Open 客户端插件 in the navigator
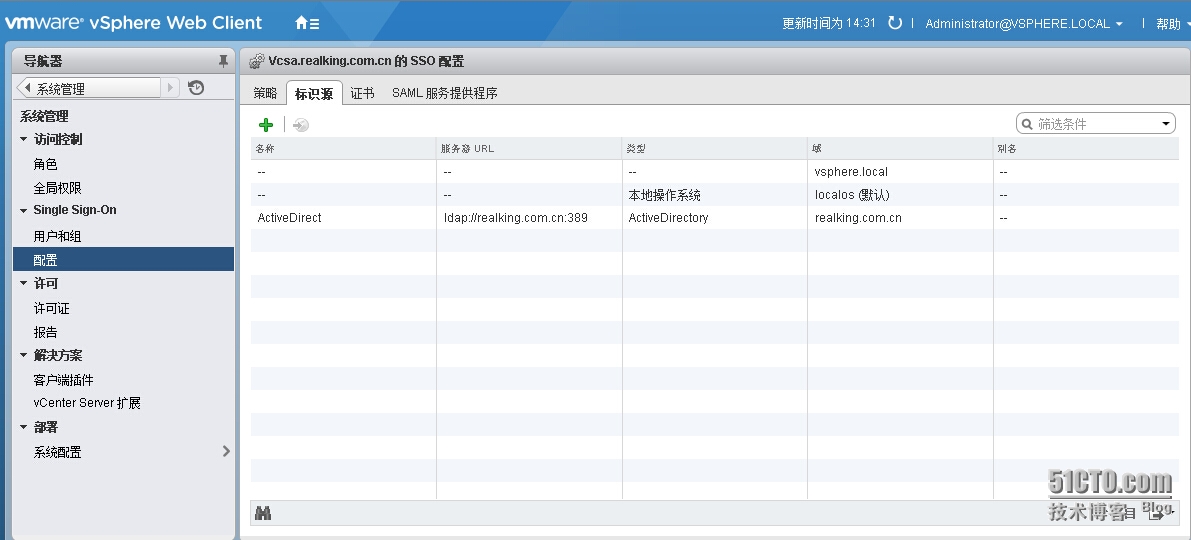This screenshot has height=540, width=1191. [64, 380]
